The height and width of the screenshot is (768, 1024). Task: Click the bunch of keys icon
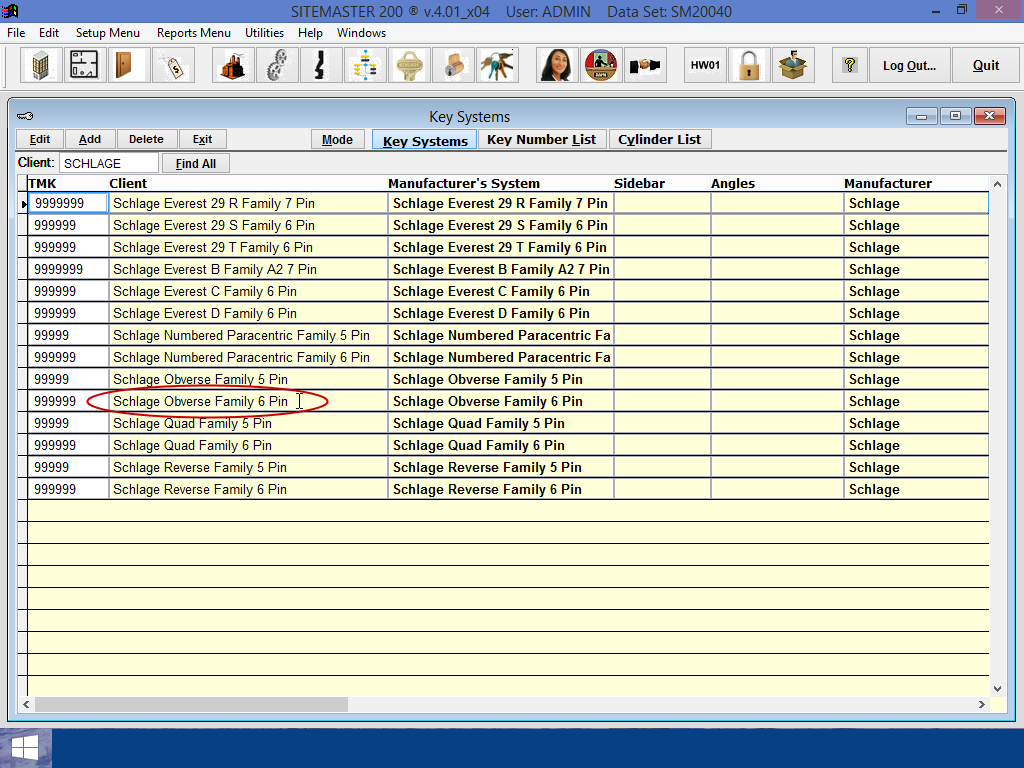pyautogui.click(x=497, y=65)
